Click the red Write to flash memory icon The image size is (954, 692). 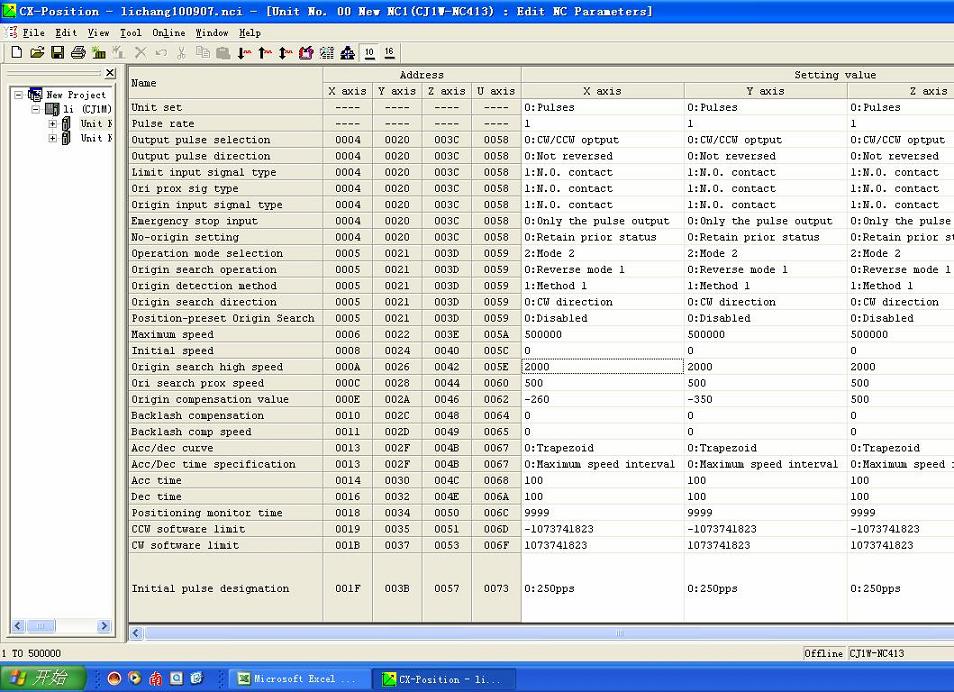[306, 53]
